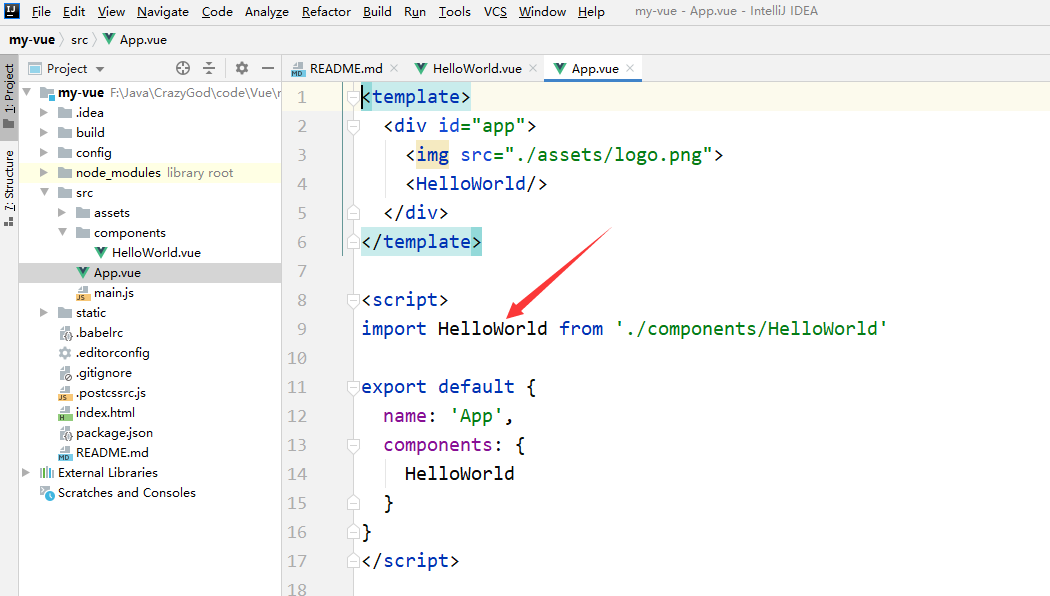1050x596 pixels.
Task: Toggle the 1: Project side tool window
Action: 9,95
